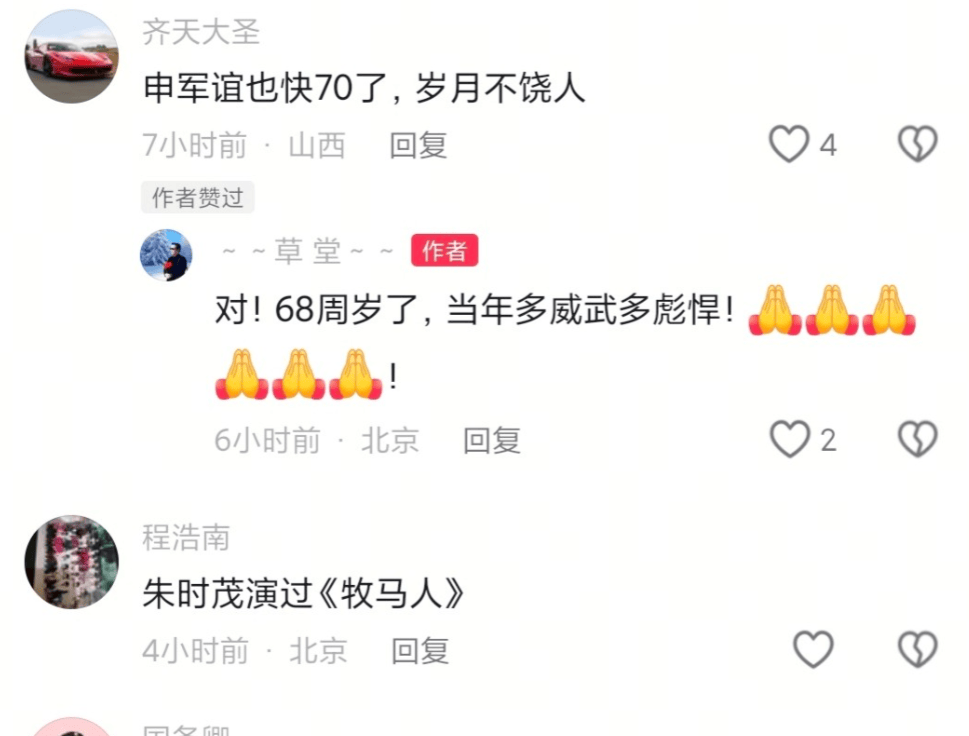Viewport: 969px width, 736px height.
Task: Dislike 齐天大圣's comment with broken heart
Action: pyautogui.click(x=917, y=144)
